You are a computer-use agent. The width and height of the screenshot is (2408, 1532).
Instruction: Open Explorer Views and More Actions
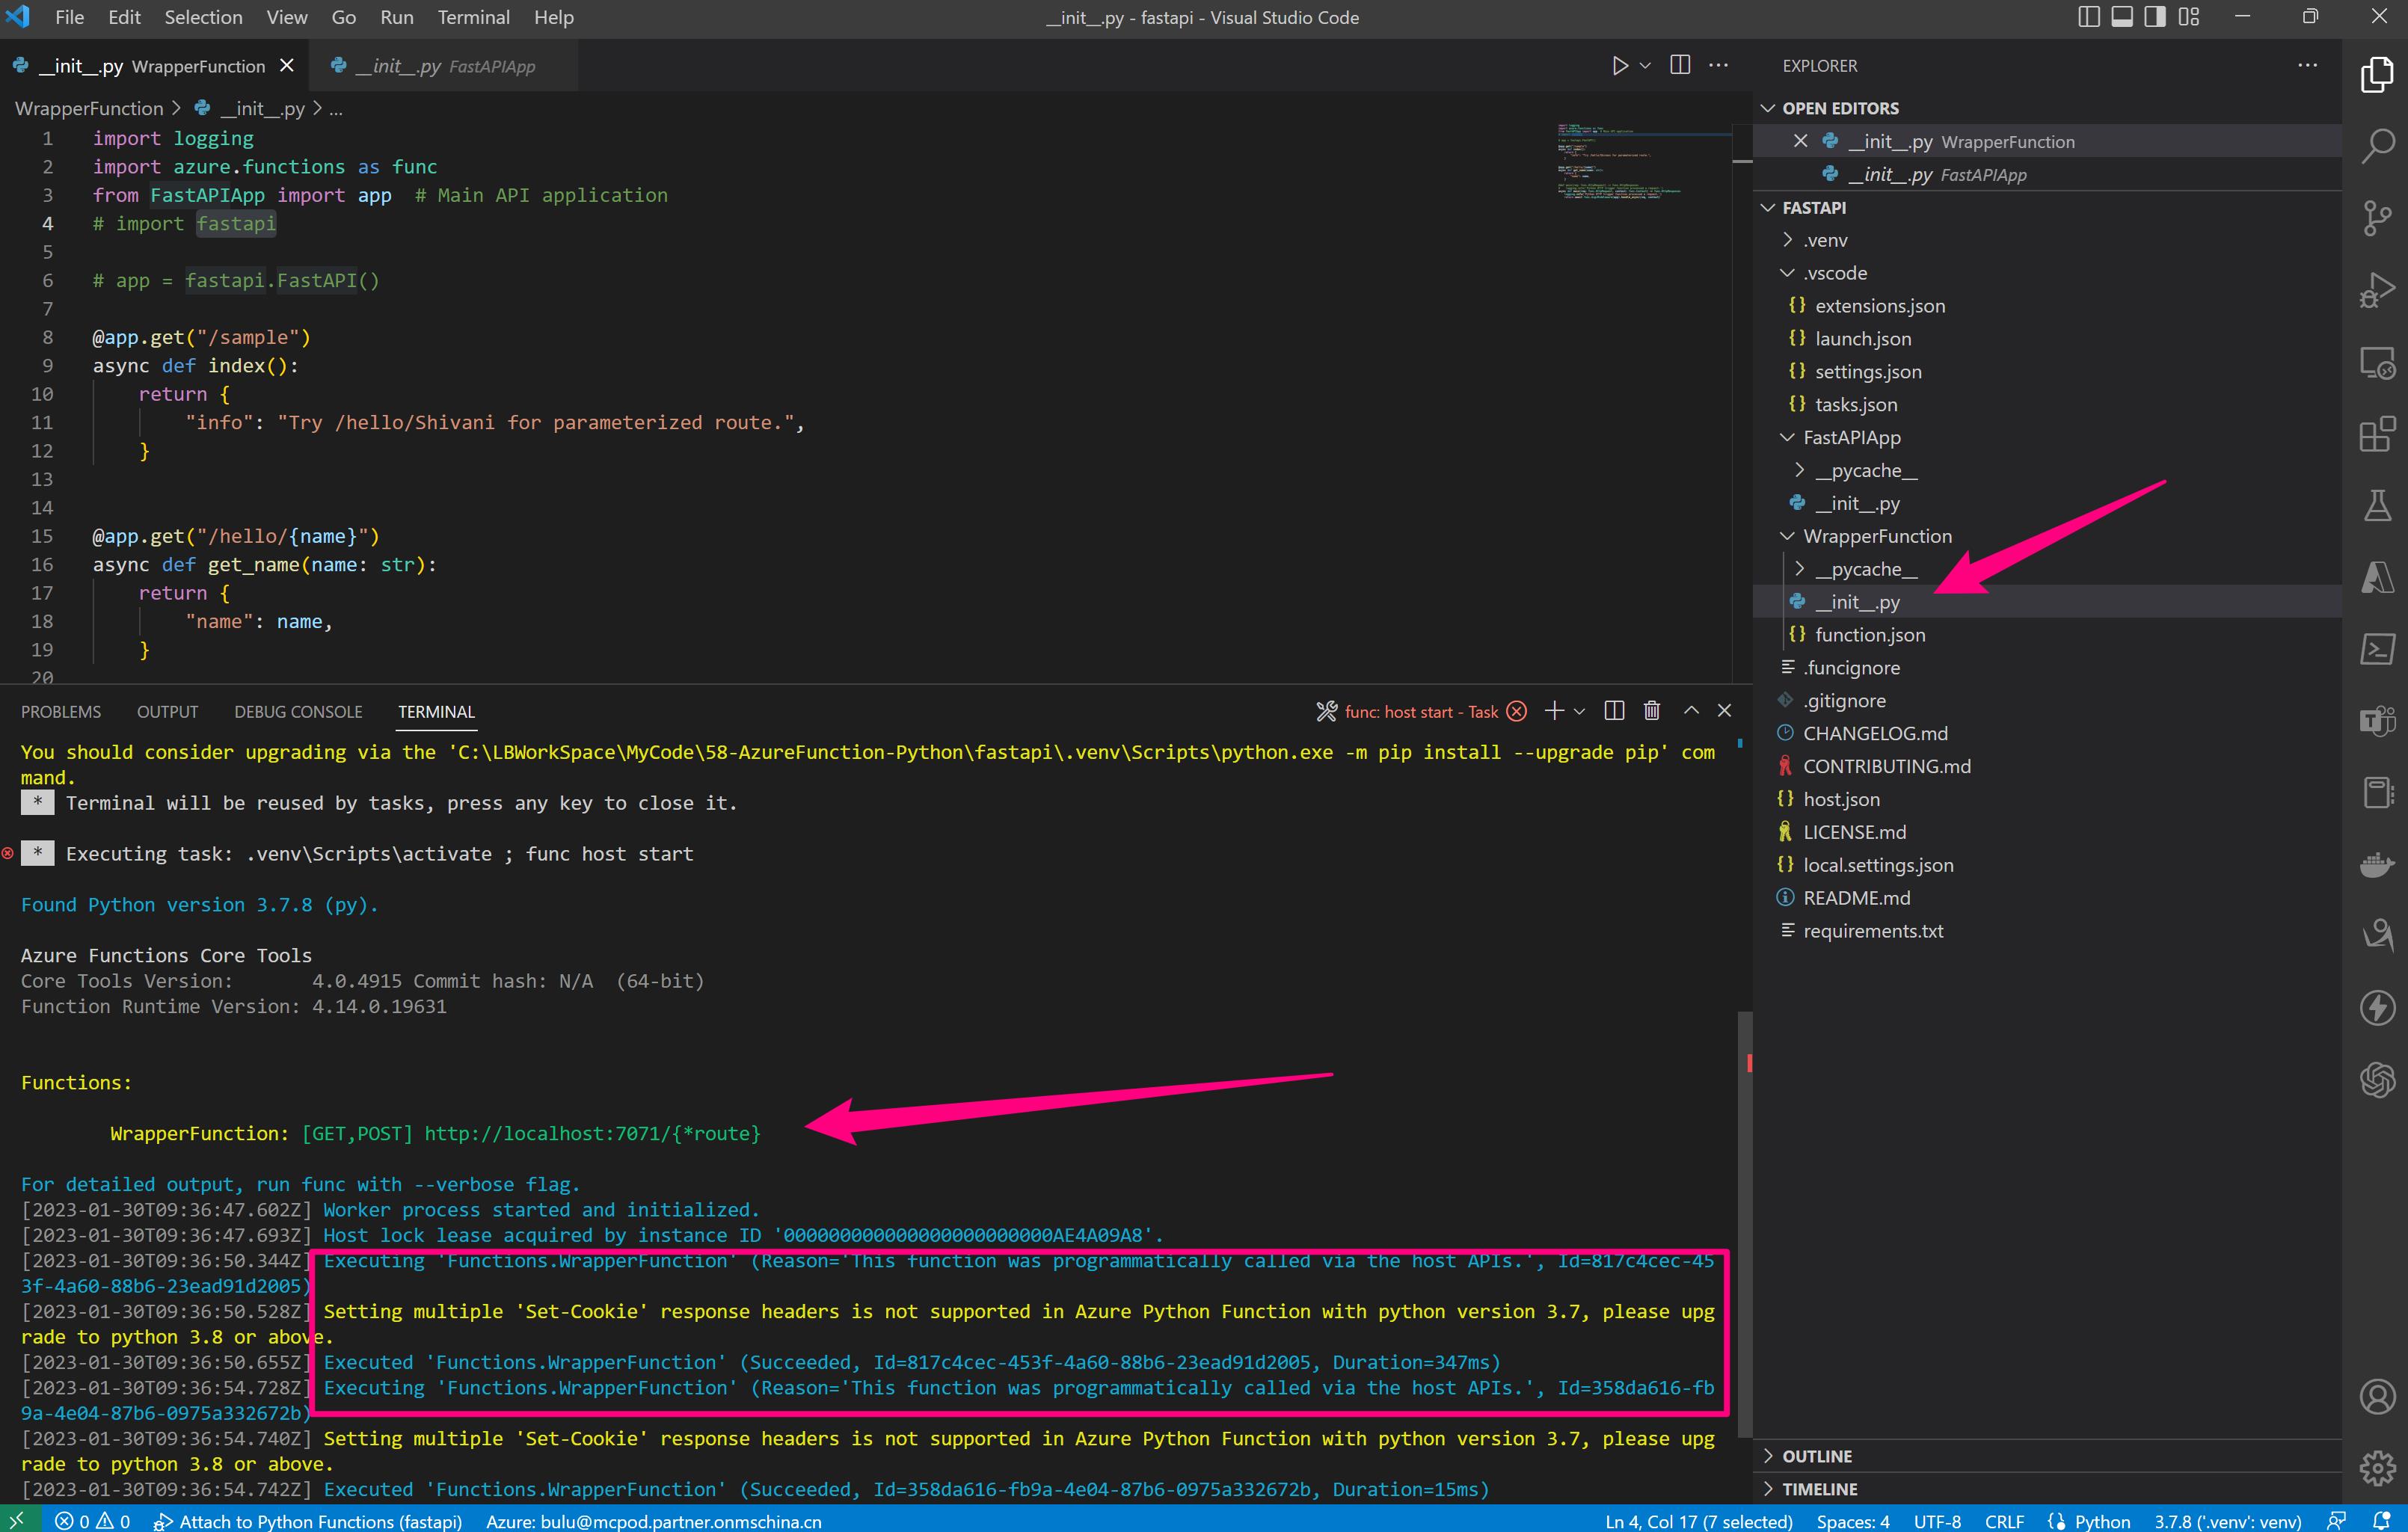2307,66
